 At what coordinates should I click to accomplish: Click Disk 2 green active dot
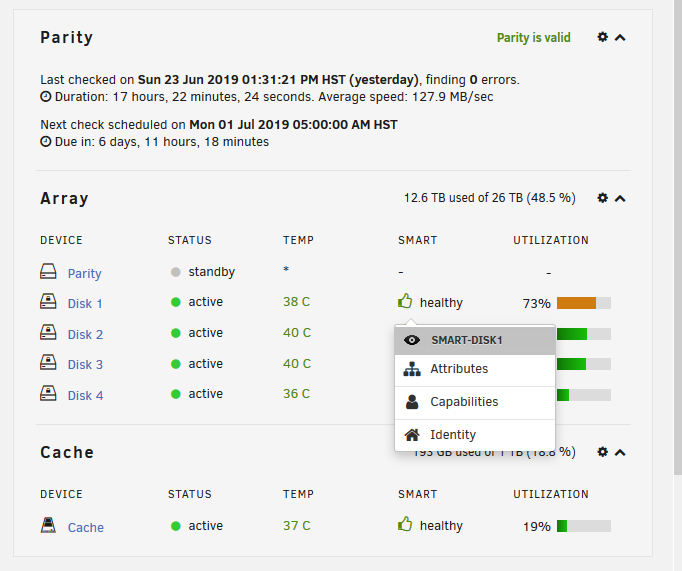176,333
